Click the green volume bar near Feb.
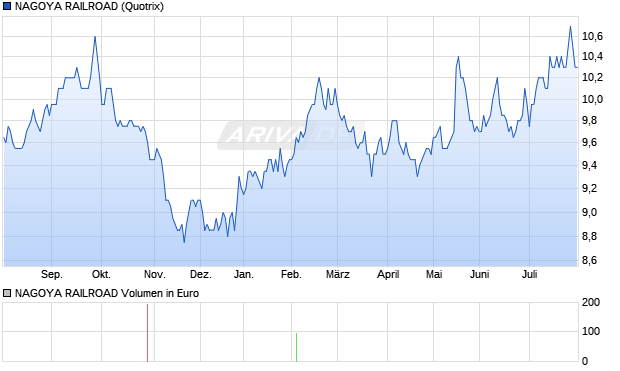The width and height of the screenshot is (620, 371). tap(297, 347)
